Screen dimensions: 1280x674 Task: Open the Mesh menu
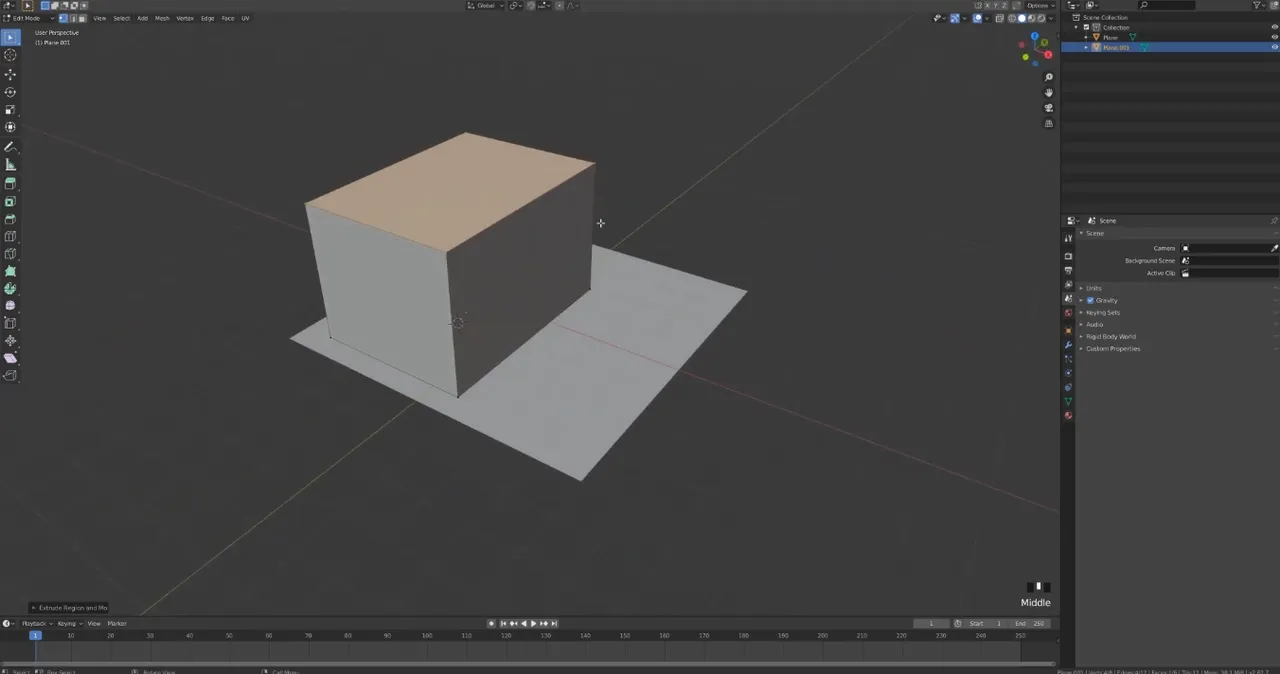click(162, 18)
